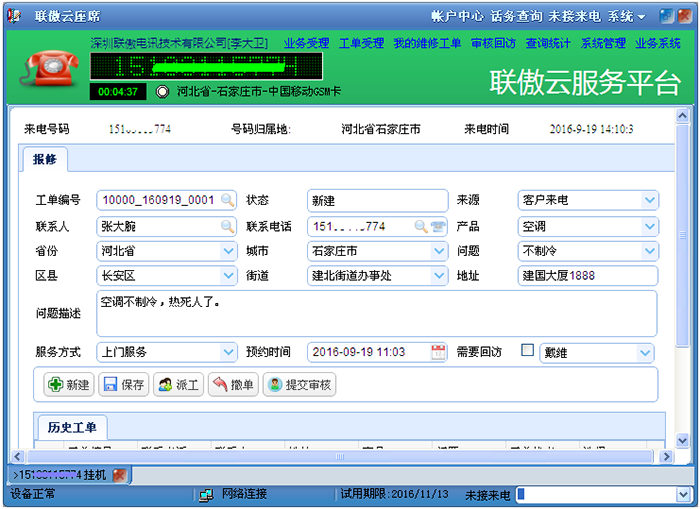The image size is (700, 509).
Task: Click inside the 问题描述 text area
Action: tap(376, 314)
